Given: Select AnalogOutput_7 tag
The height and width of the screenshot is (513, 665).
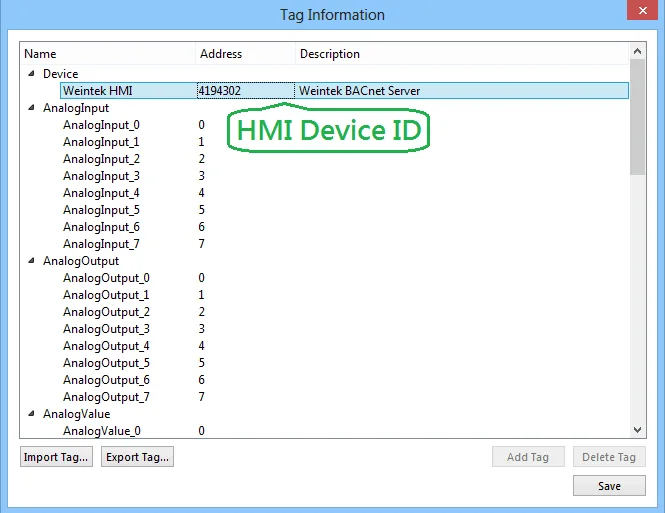Looking at the screenshot, I should [106, 397].
